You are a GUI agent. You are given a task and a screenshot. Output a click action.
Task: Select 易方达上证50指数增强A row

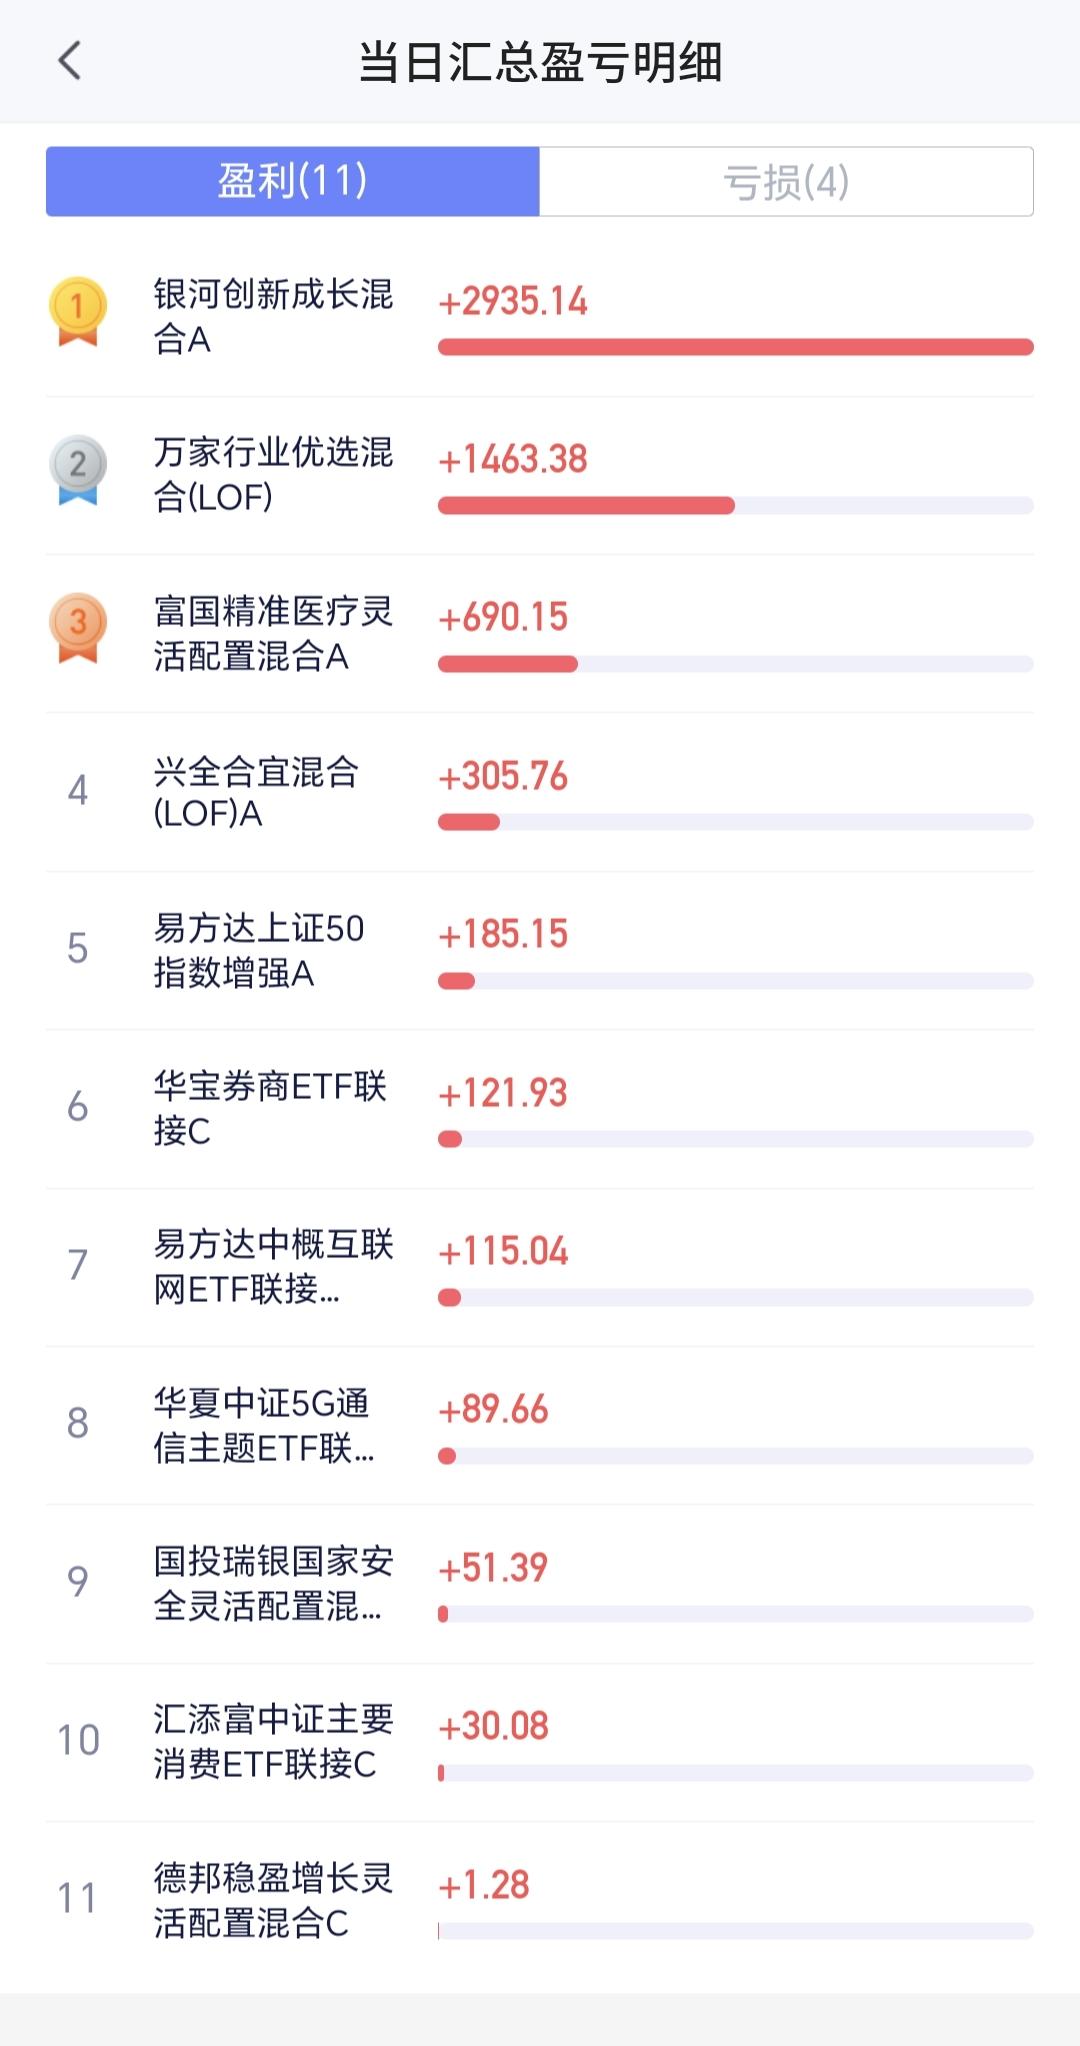(540, 950)
